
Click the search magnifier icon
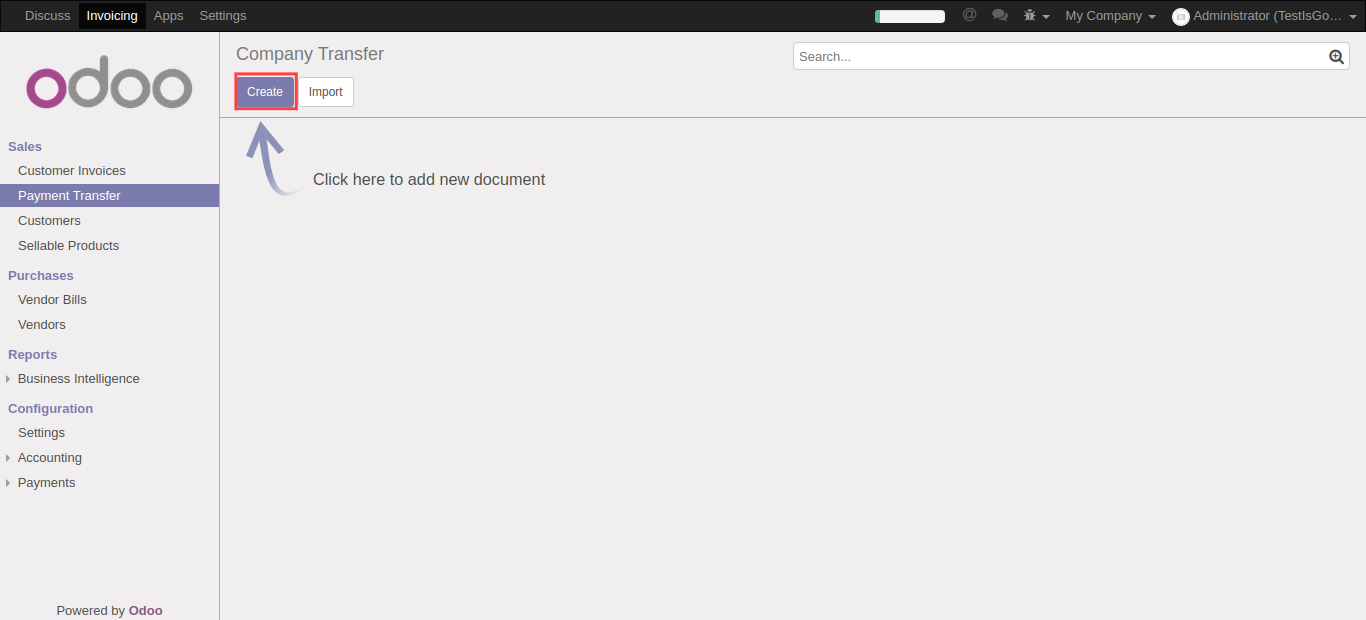[1336, 57]
